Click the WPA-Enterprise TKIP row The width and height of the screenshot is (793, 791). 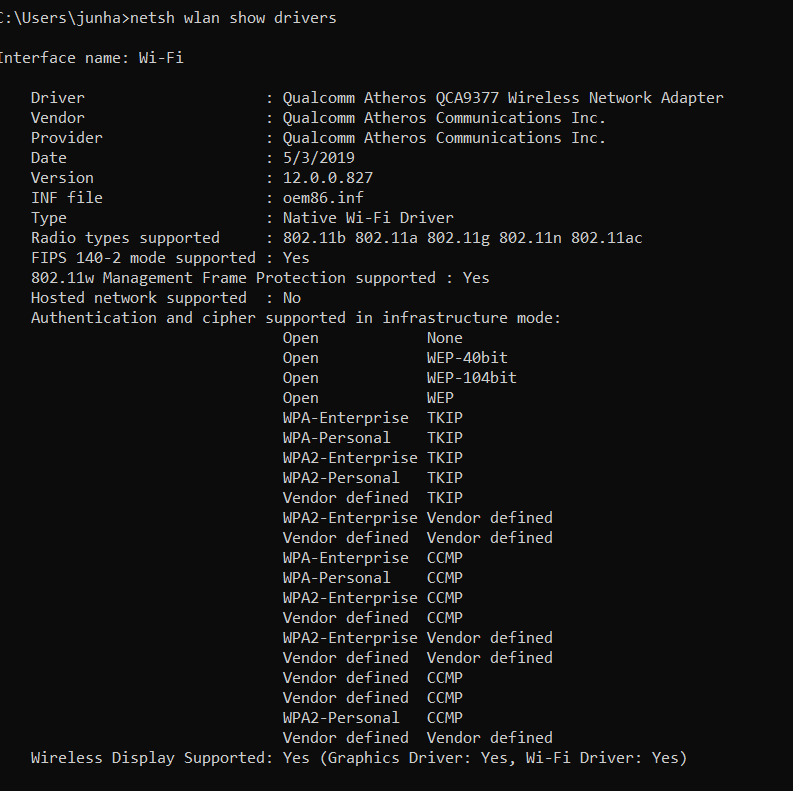(373, 418)
